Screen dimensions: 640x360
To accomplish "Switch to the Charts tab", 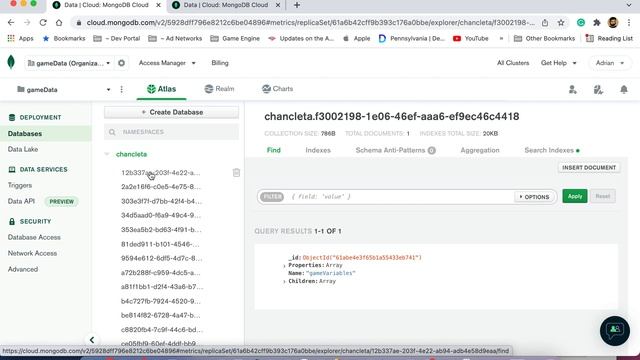I will click(x=278, y=89).
